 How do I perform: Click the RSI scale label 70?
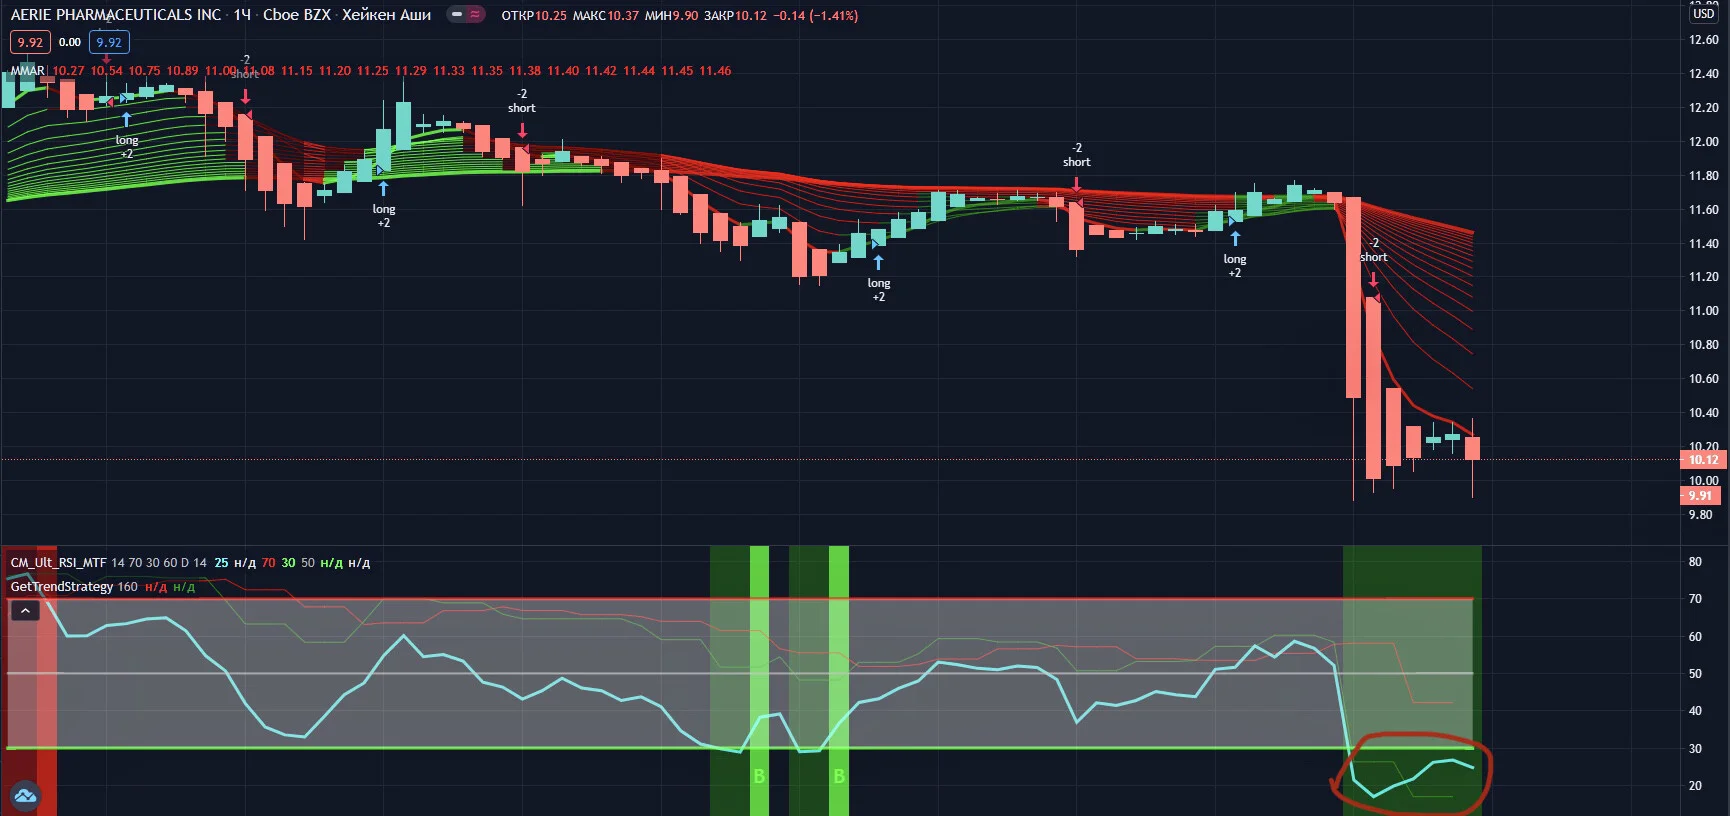point(1695,599)
